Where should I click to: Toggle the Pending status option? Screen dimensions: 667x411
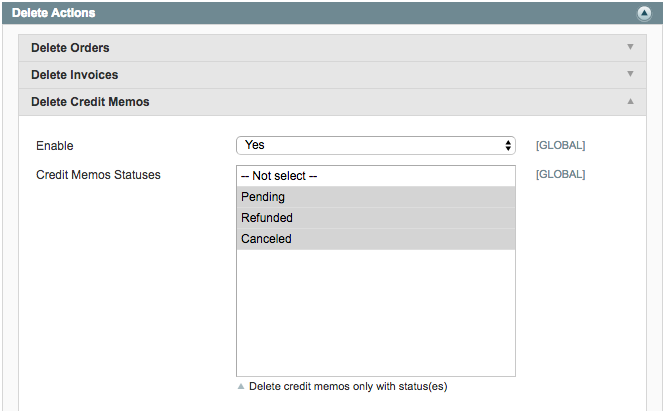tap(376, 197)
